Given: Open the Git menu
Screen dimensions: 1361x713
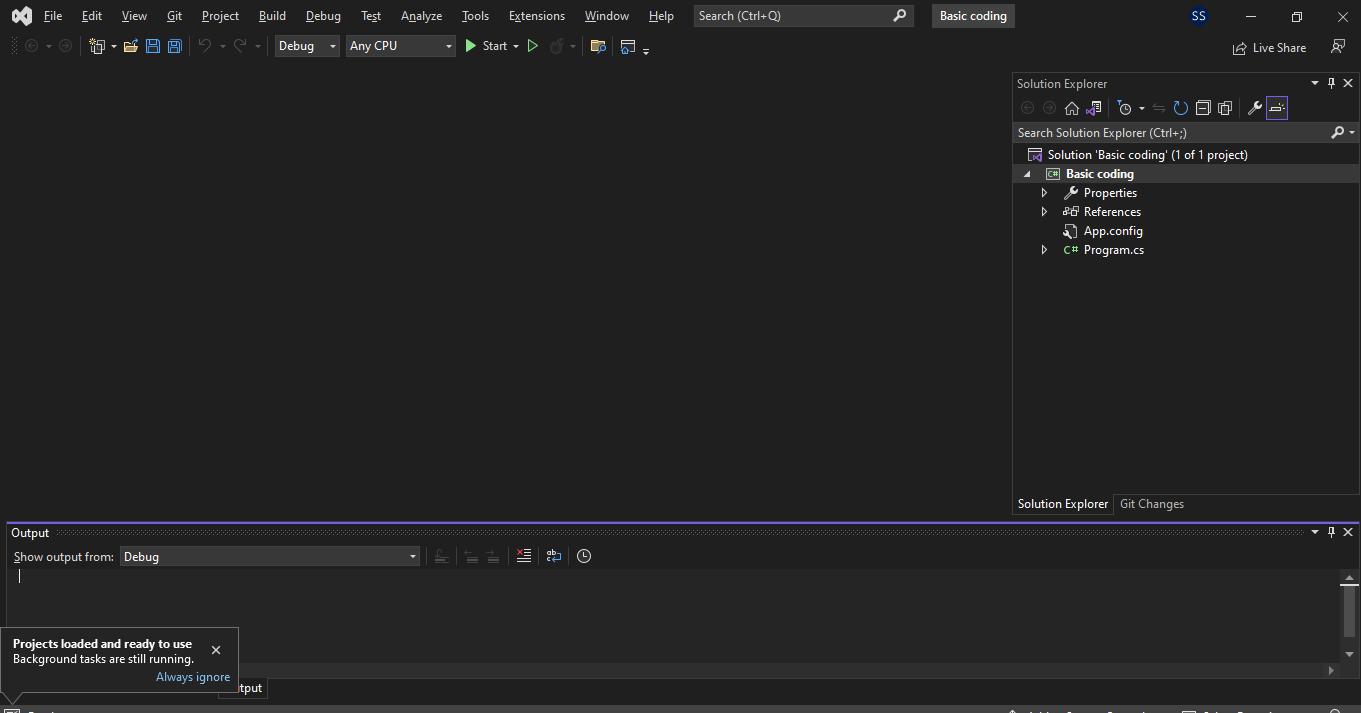Looking at the screenshot, I should click(x=174, y=16).
